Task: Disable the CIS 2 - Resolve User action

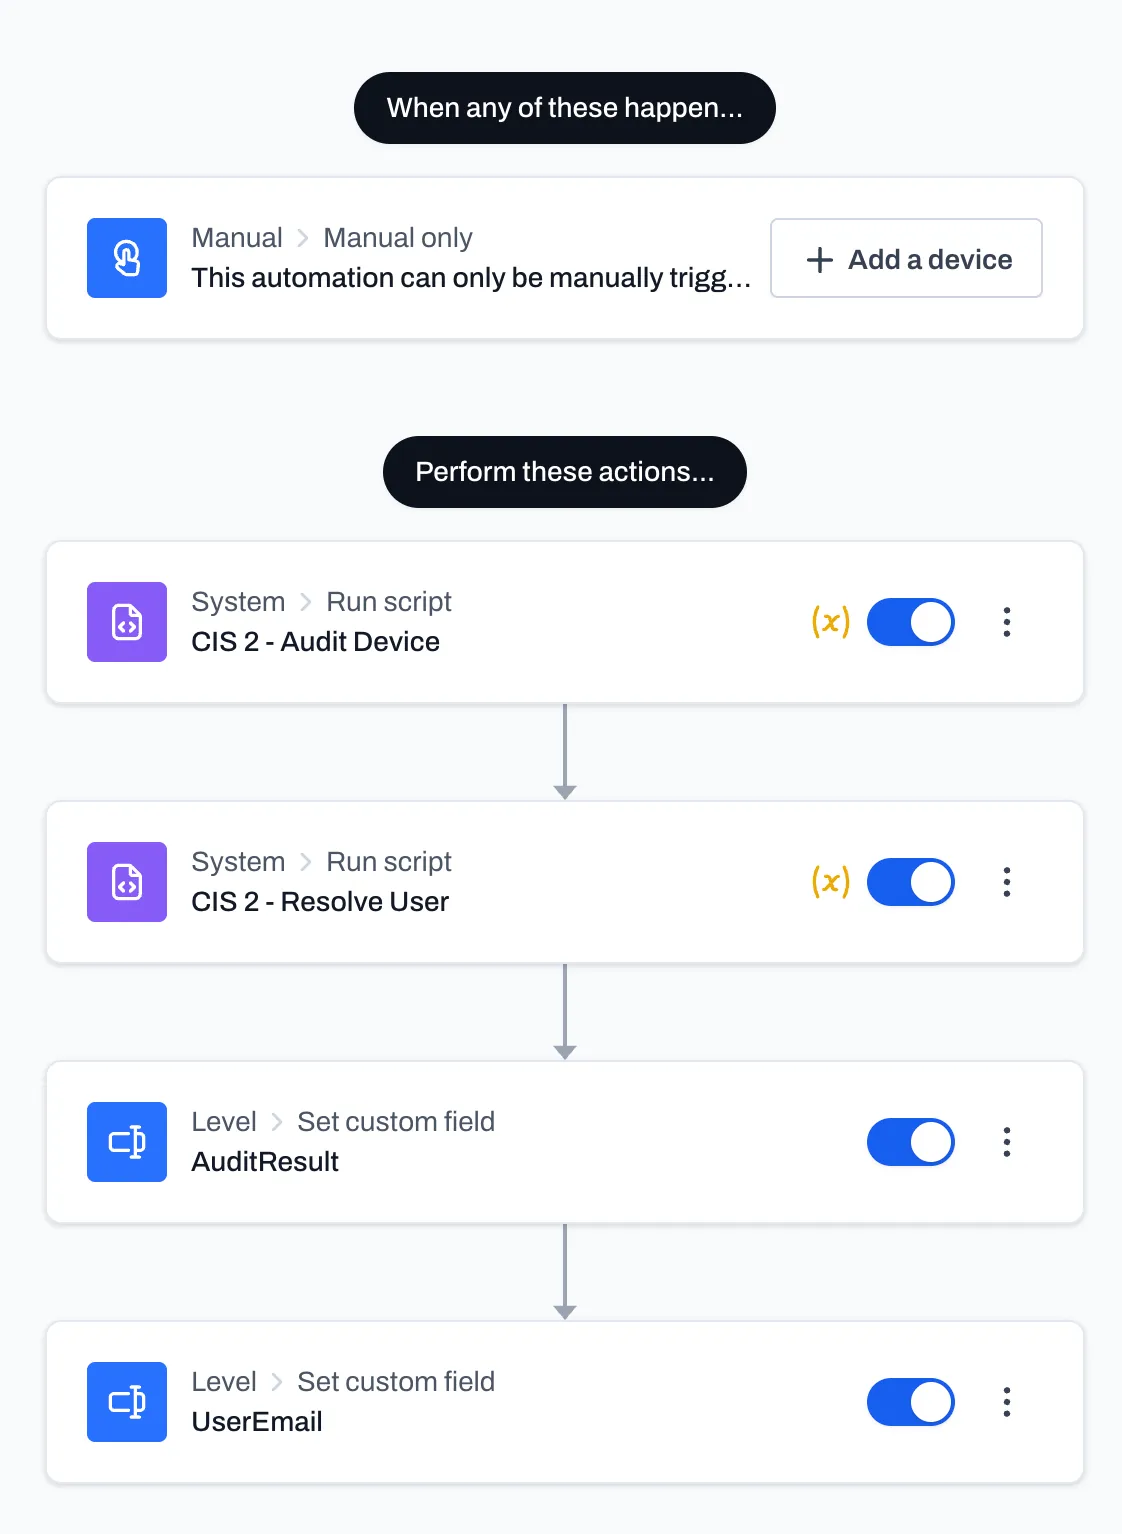Action: 910,882
